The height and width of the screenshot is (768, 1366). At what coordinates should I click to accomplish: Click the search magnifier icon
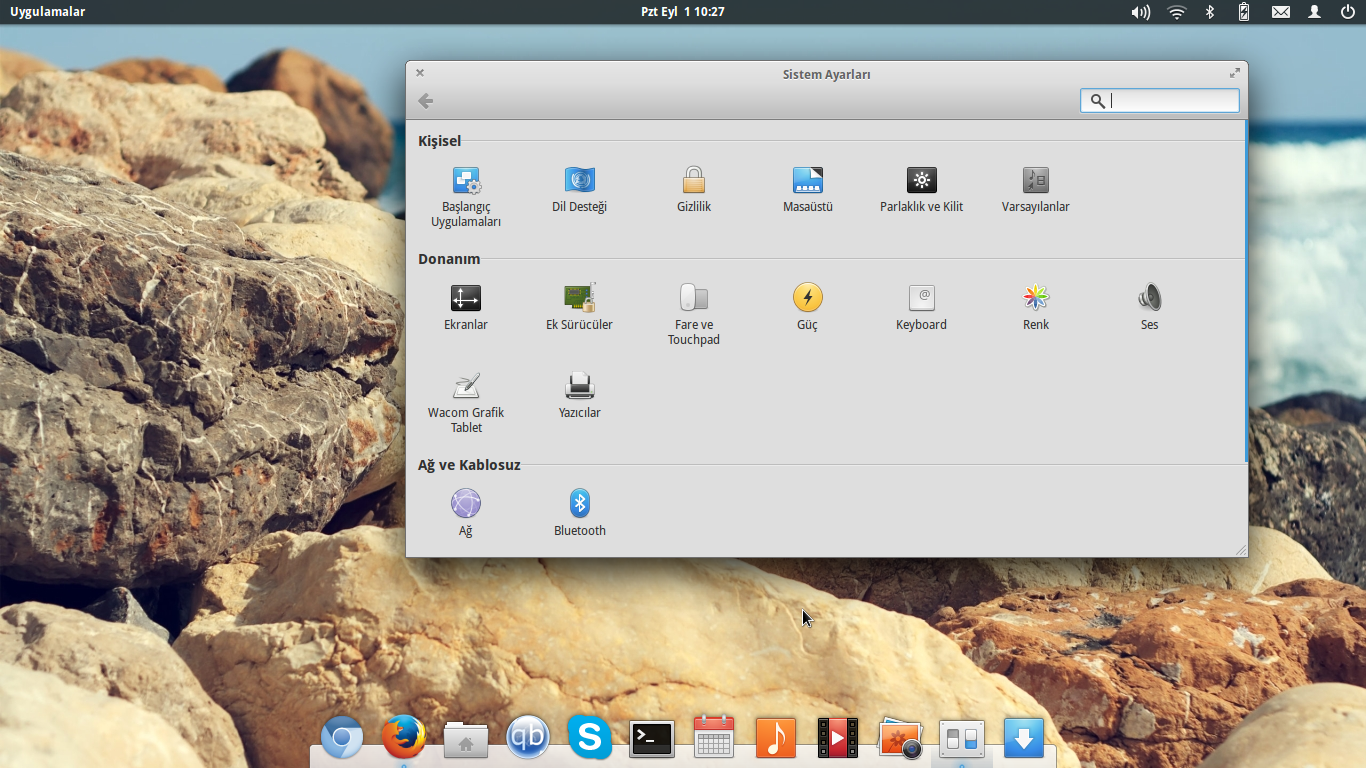[1097, 101]
